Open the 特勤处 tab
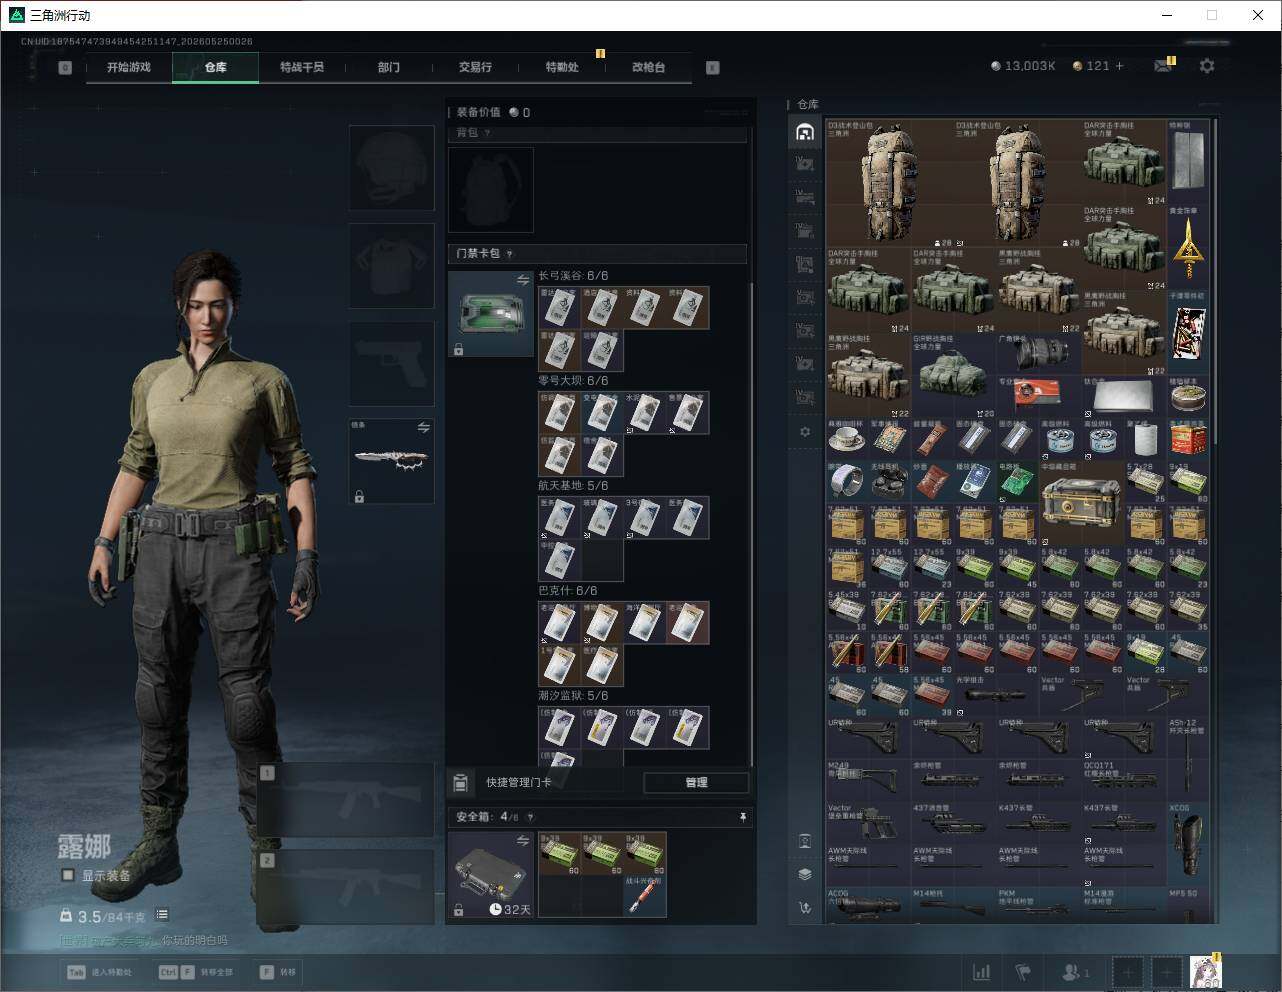1282x992 pixels. coord(562,67)
